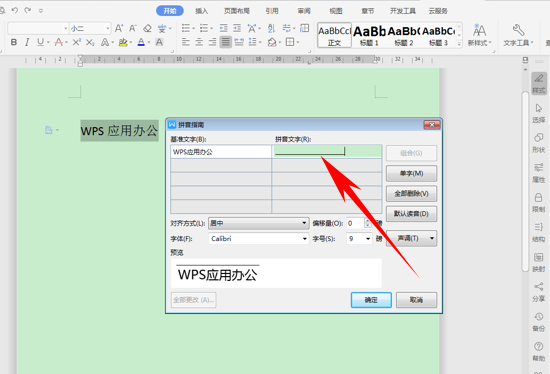Click the 拼音文字 input cell
550x374 pixels.
[x=327, y=152]
